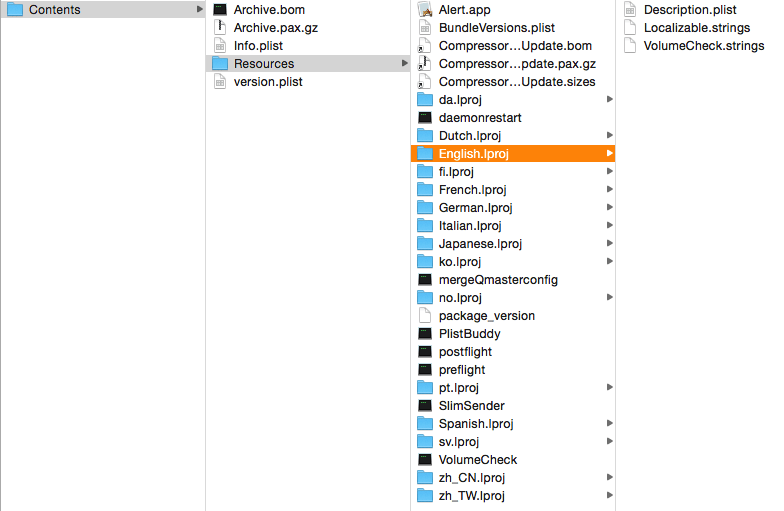Click the BundleVersions.plist file icon

(425, 28)
